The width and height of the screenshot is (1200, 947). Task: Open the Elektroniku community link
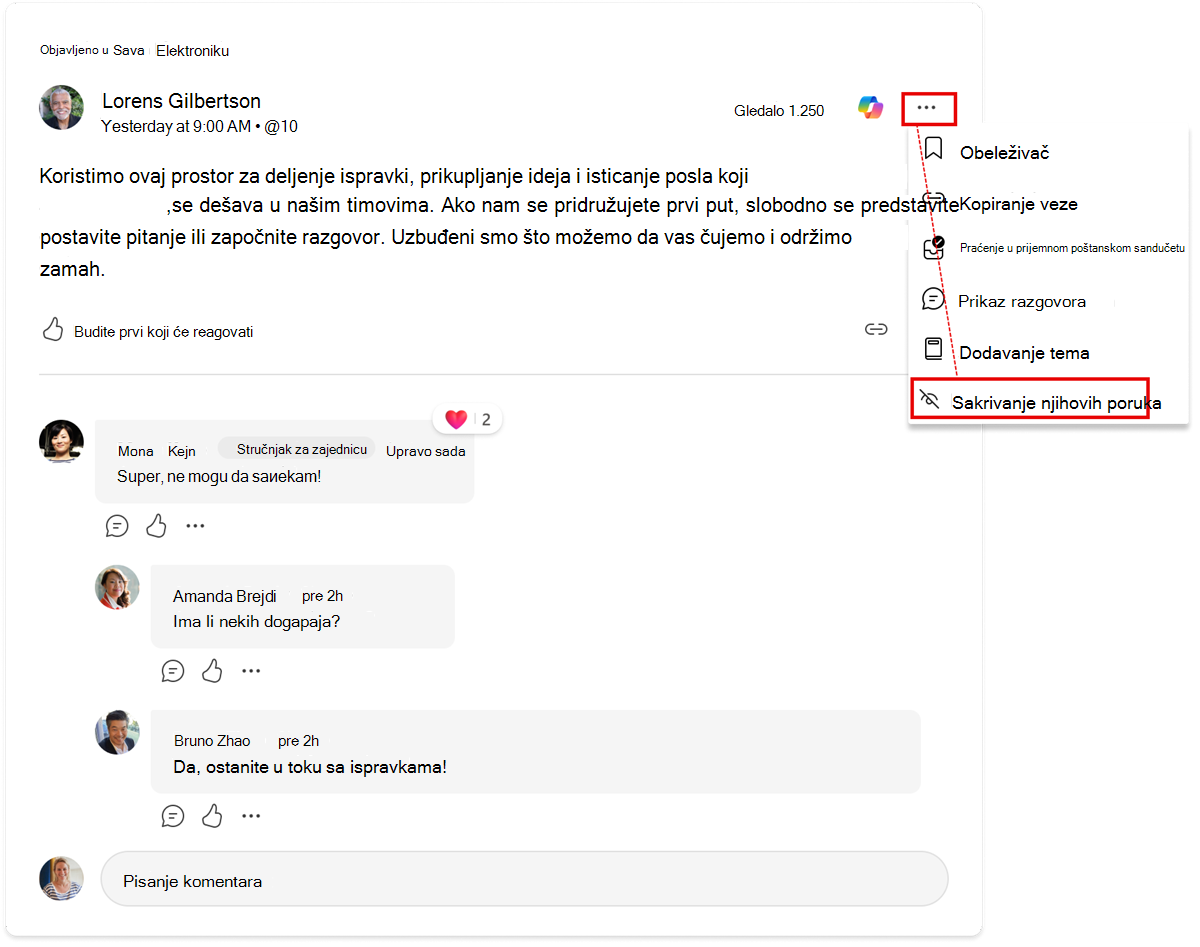(193, 50)
